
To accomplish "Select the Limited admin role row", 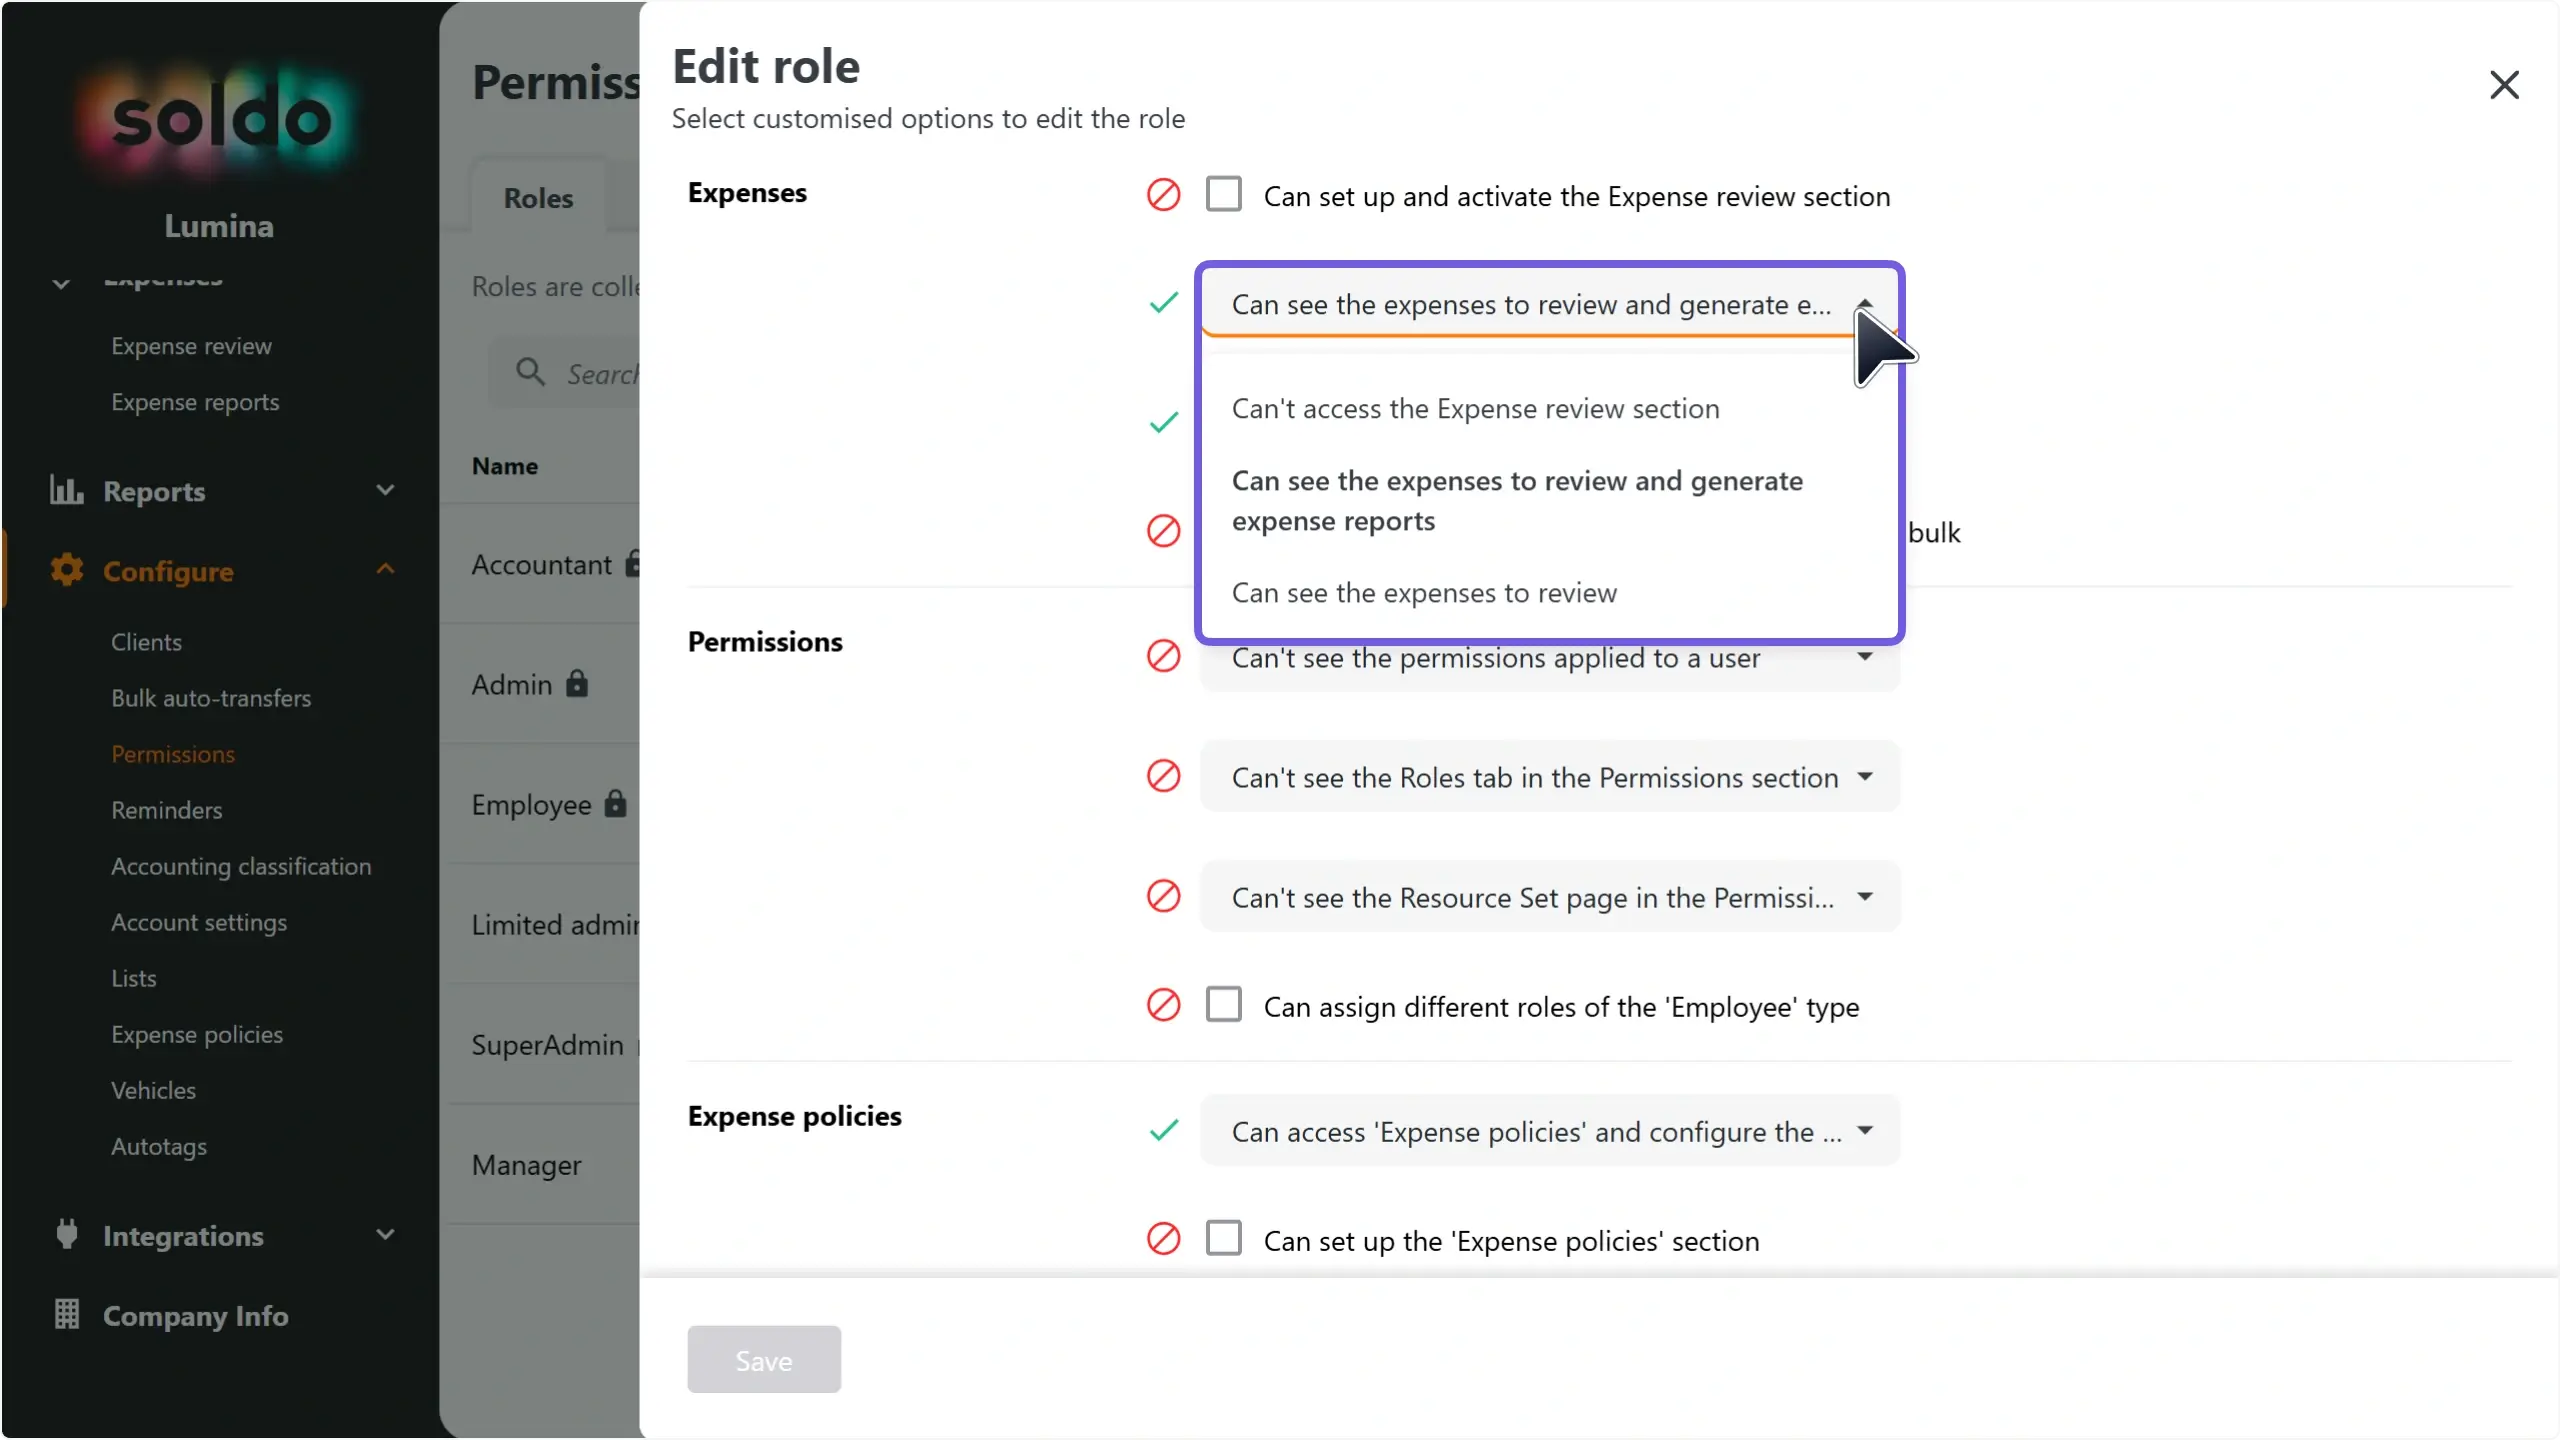I will coord(542,925).
